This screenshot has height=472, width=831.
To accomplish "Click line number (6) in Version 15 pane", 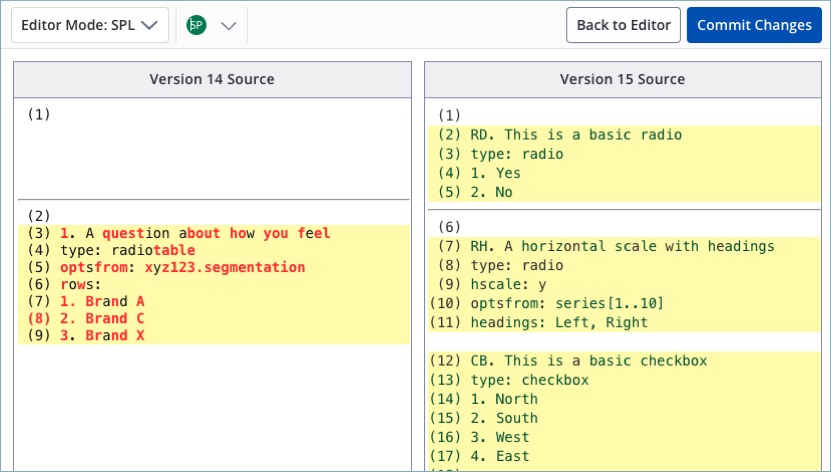I will 449,227.
